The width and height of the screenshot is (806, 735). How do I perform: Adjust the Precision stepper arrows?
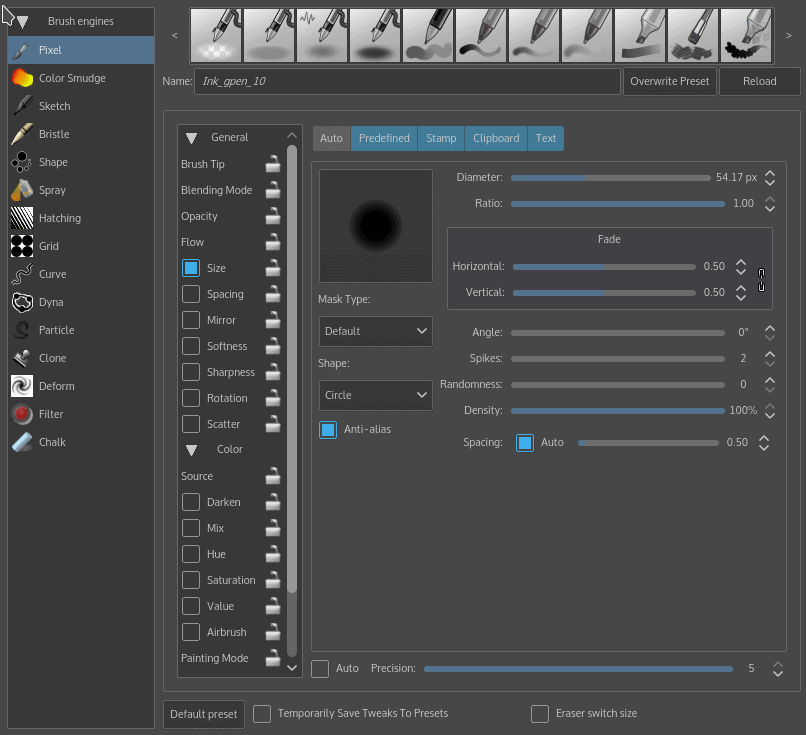778,669
